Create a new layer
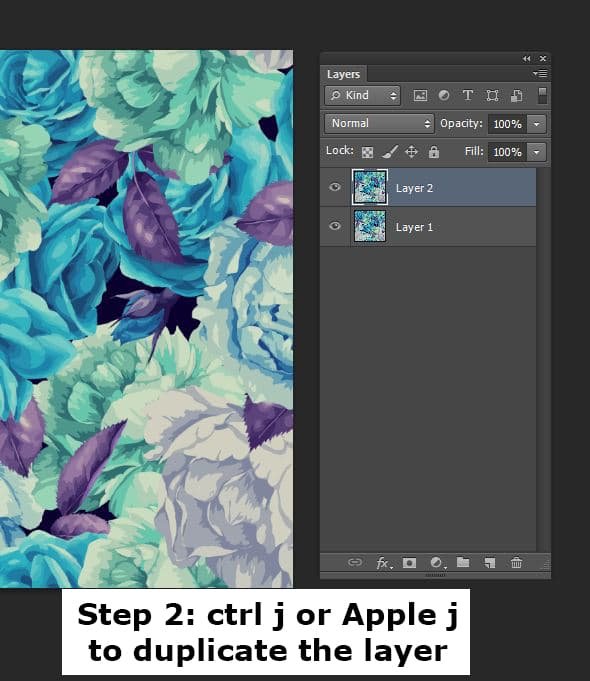This screenshot has width=590, height=681. (x=490, y=563)
